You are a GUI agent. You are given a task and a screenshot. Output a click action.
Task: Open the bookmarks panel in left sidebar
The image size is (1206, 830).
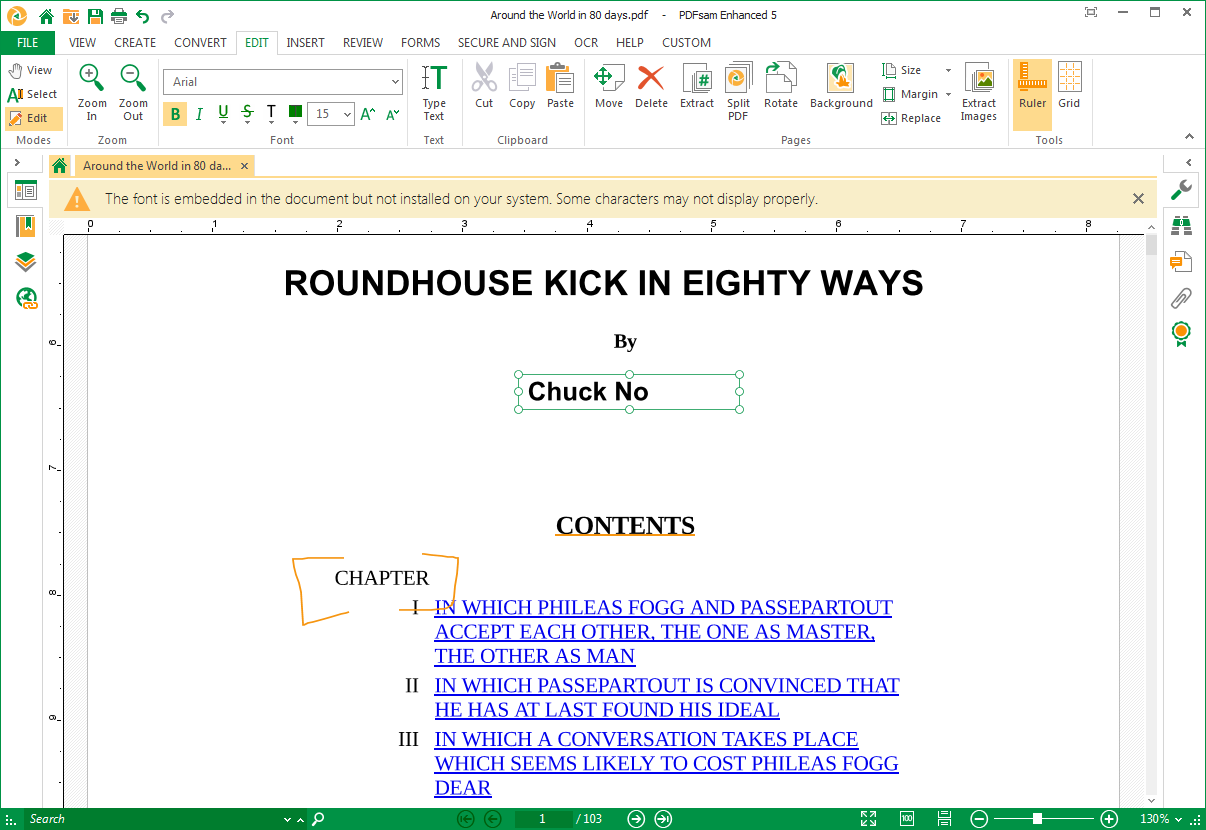click(26, 226)
